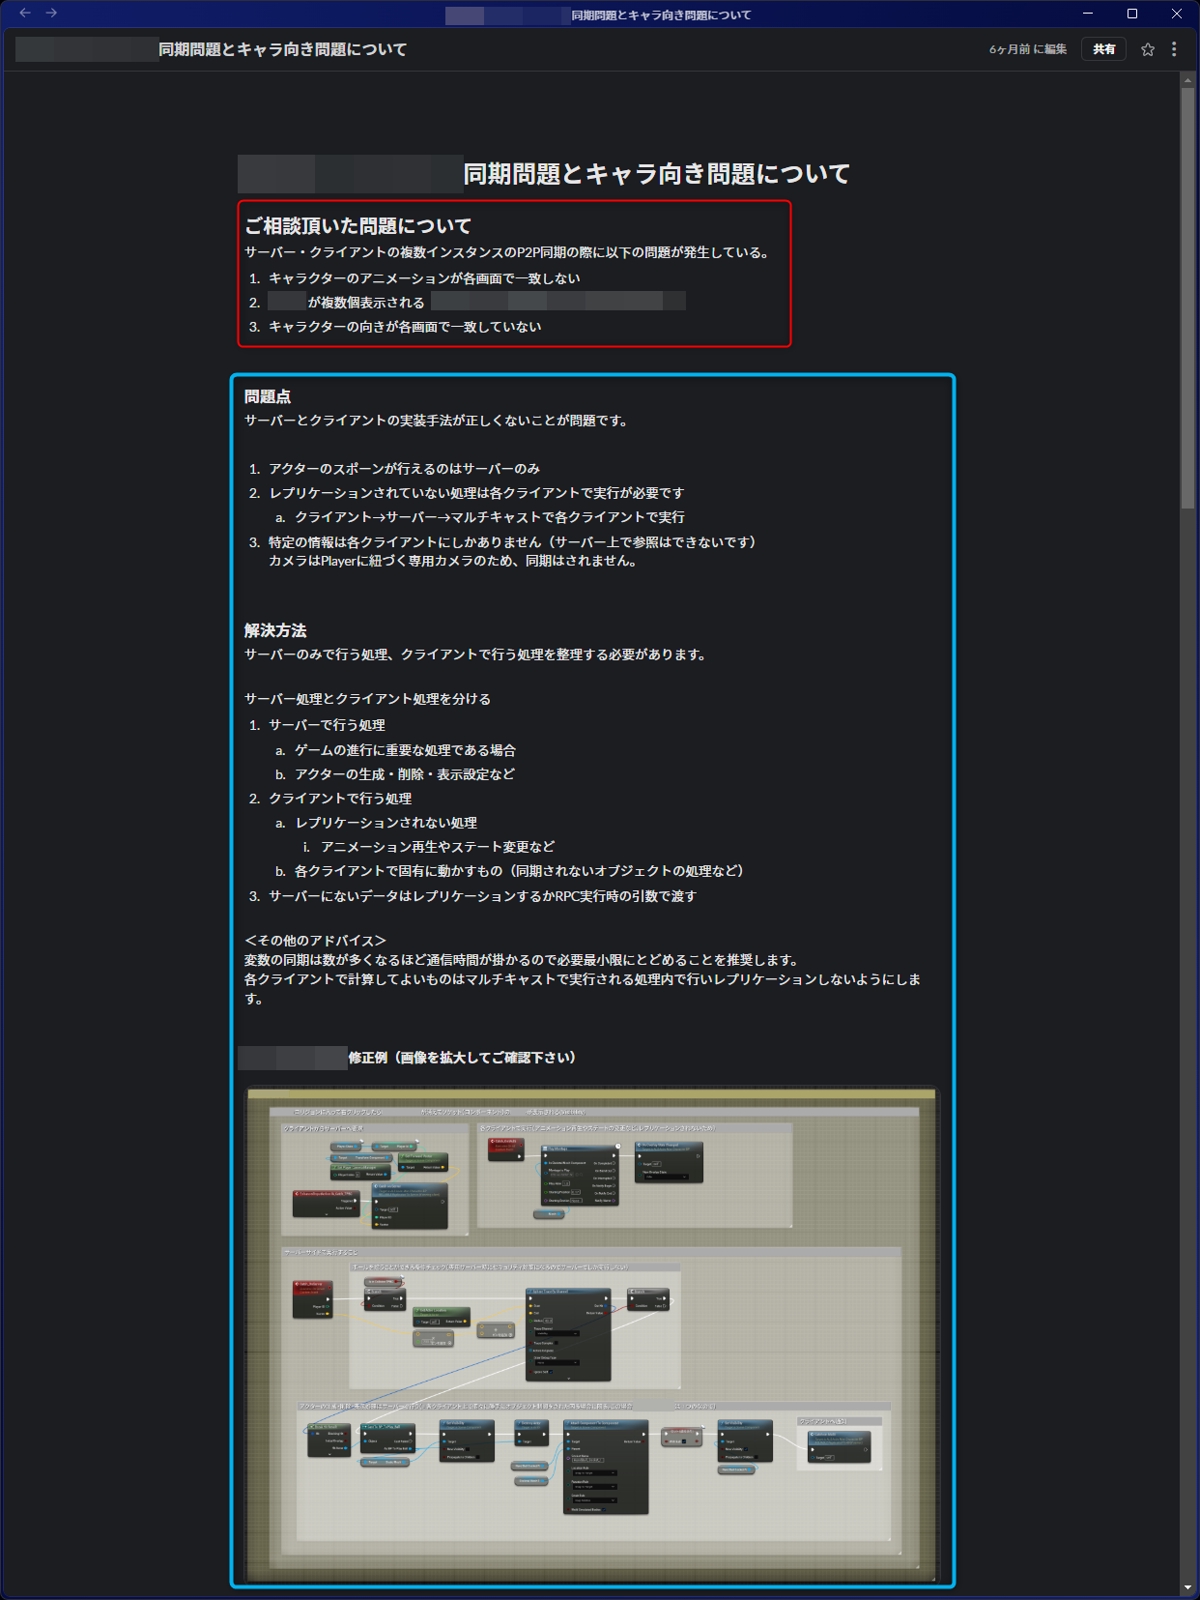The height and width of the screenshot is (1600, 1200).
Task: Click the page heading 同期問題とキャラ向き問題について
Action: [656, 174]
